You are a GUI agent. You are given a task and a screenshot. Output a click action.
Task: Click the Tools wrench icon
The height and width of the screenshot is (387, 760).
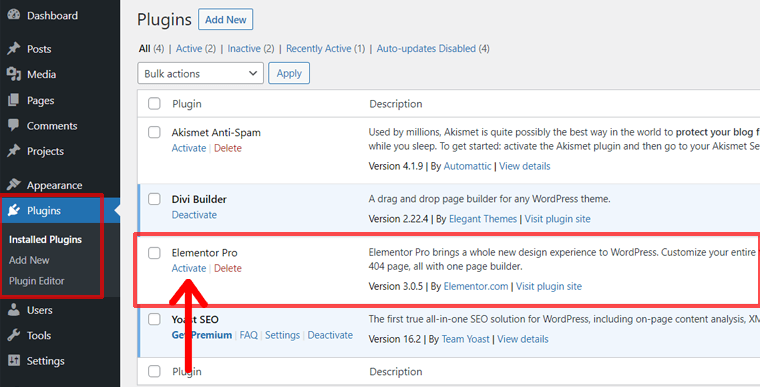coord(14,335)
